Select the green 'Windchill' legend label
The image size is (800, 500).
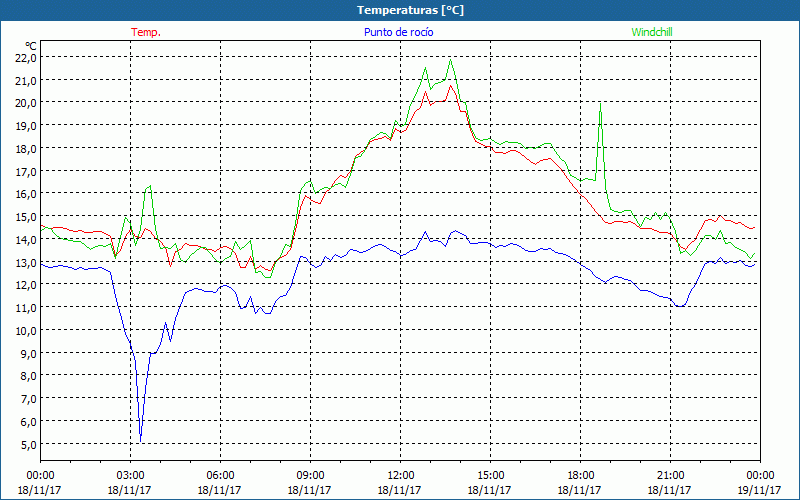coord(652,32)
